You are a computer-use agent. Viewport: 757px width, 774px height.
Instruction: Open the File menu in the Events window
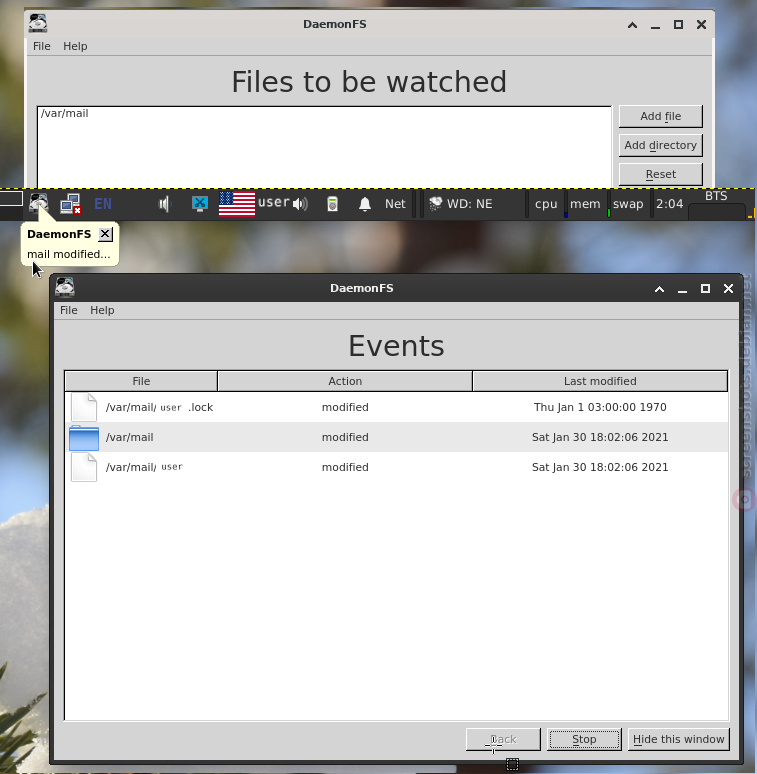click(69, 310)
